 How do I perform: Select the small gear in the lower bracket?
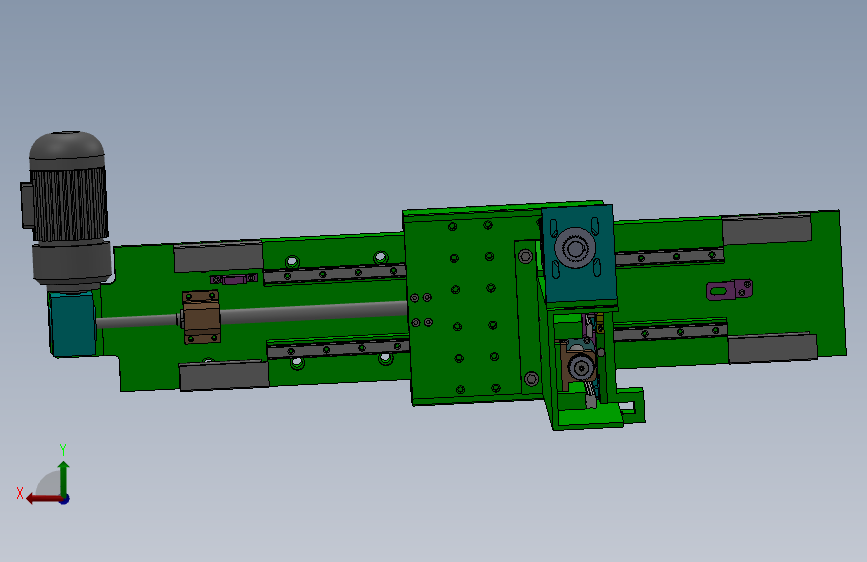click(x=581, y=367)
